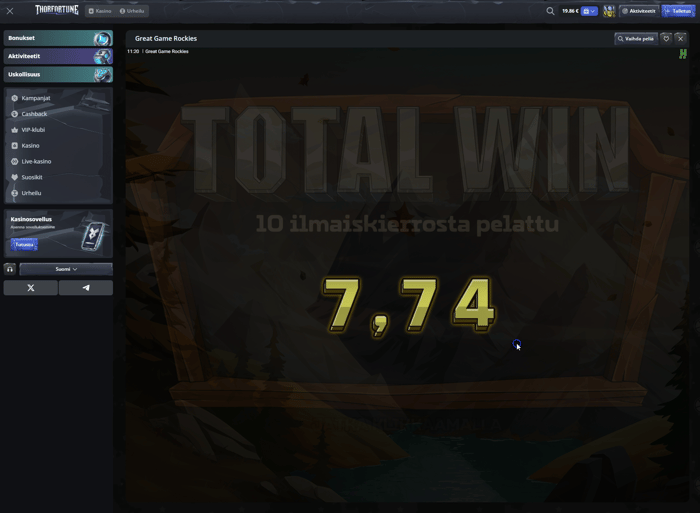
Task: Click the green H provider icon in the game
Action: [x=683, y=54]
